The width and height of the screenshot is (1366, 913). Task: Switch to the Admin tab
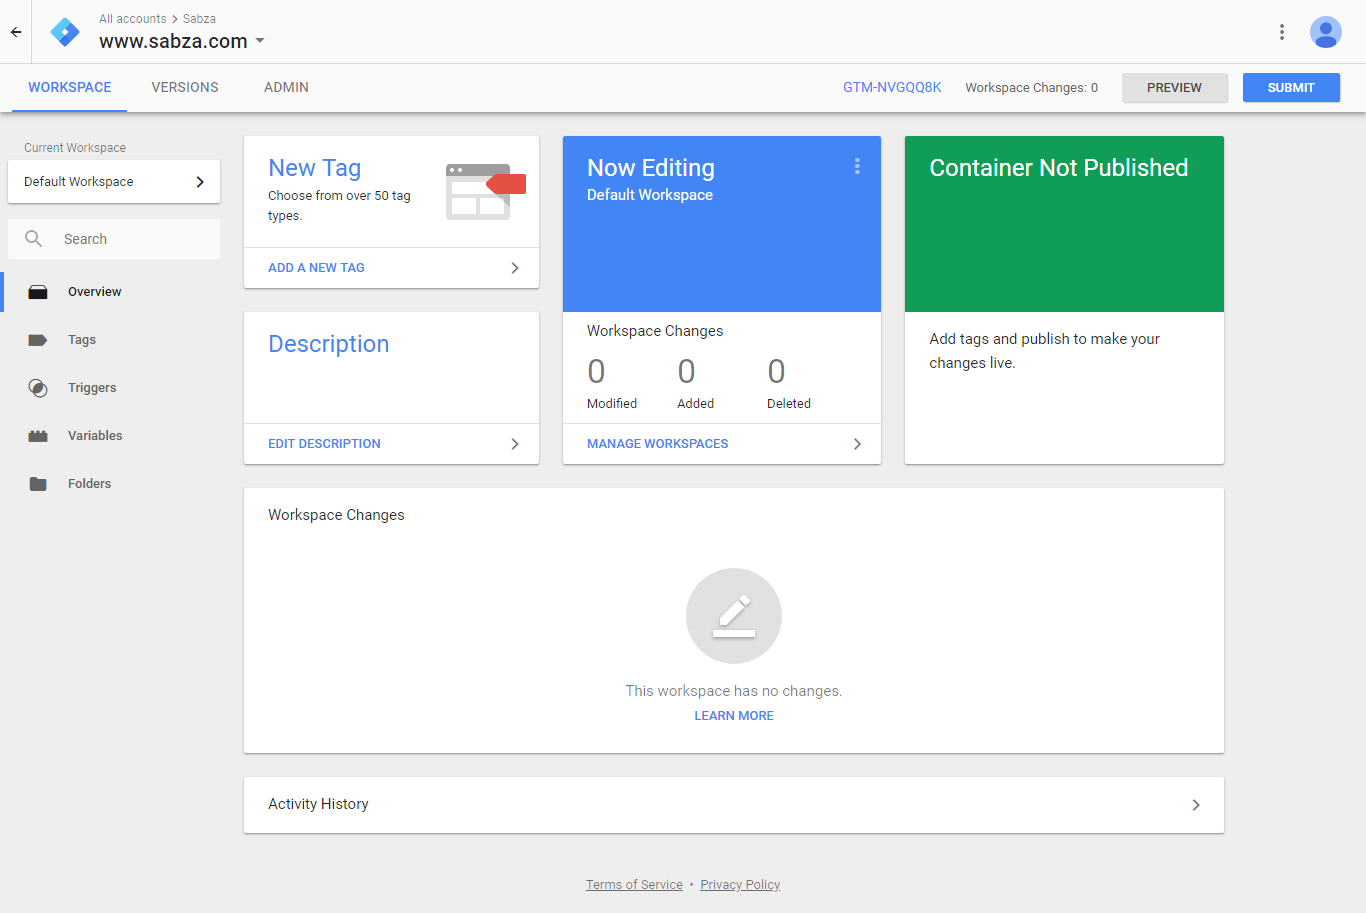pos(286,88)
